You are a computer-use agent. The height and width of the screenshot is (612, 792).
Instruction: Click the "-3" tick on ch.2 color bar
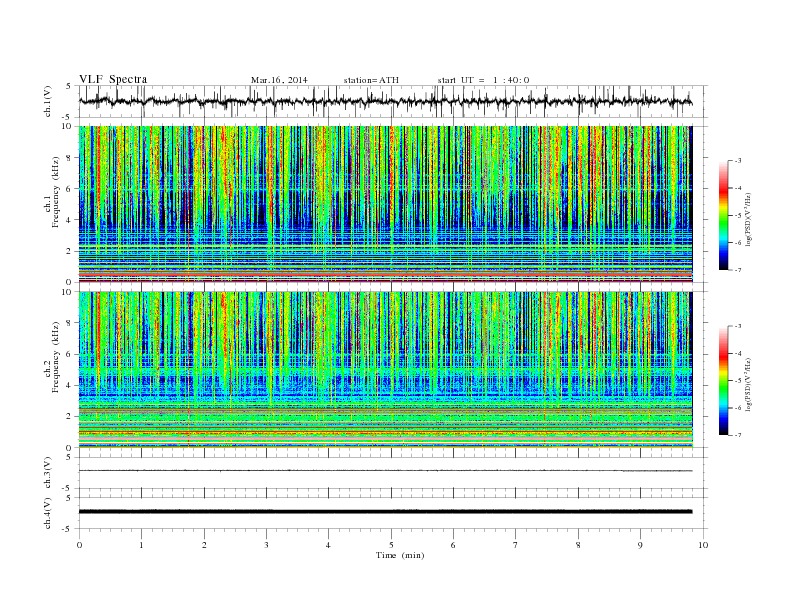pyautogui.click(x=737, y=326)
